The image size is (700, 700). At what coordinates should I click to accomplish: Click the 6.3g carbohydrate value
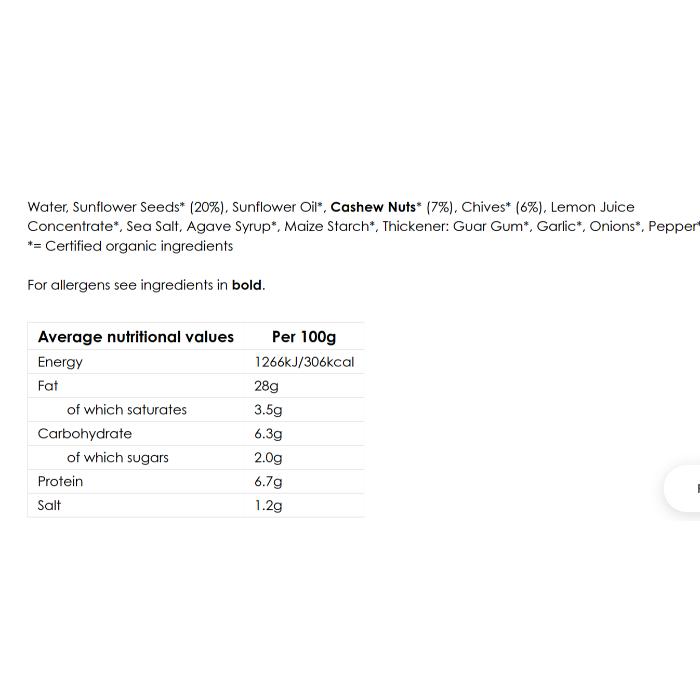click(x=268, y=433)
